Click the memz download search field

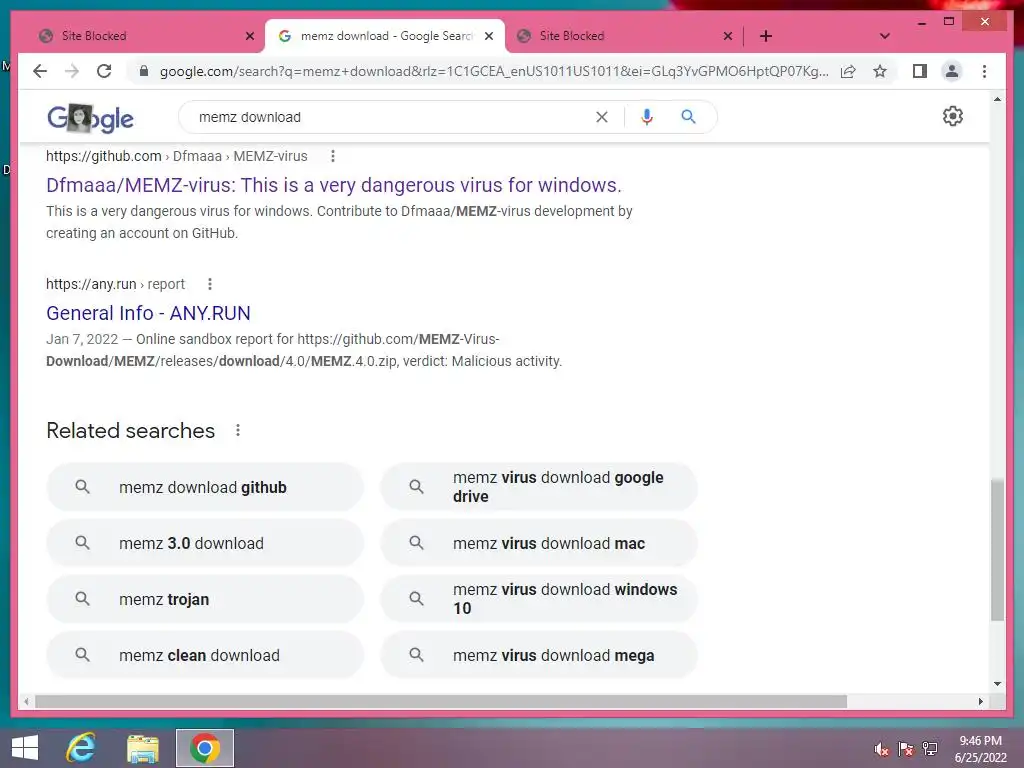(392, 117)
